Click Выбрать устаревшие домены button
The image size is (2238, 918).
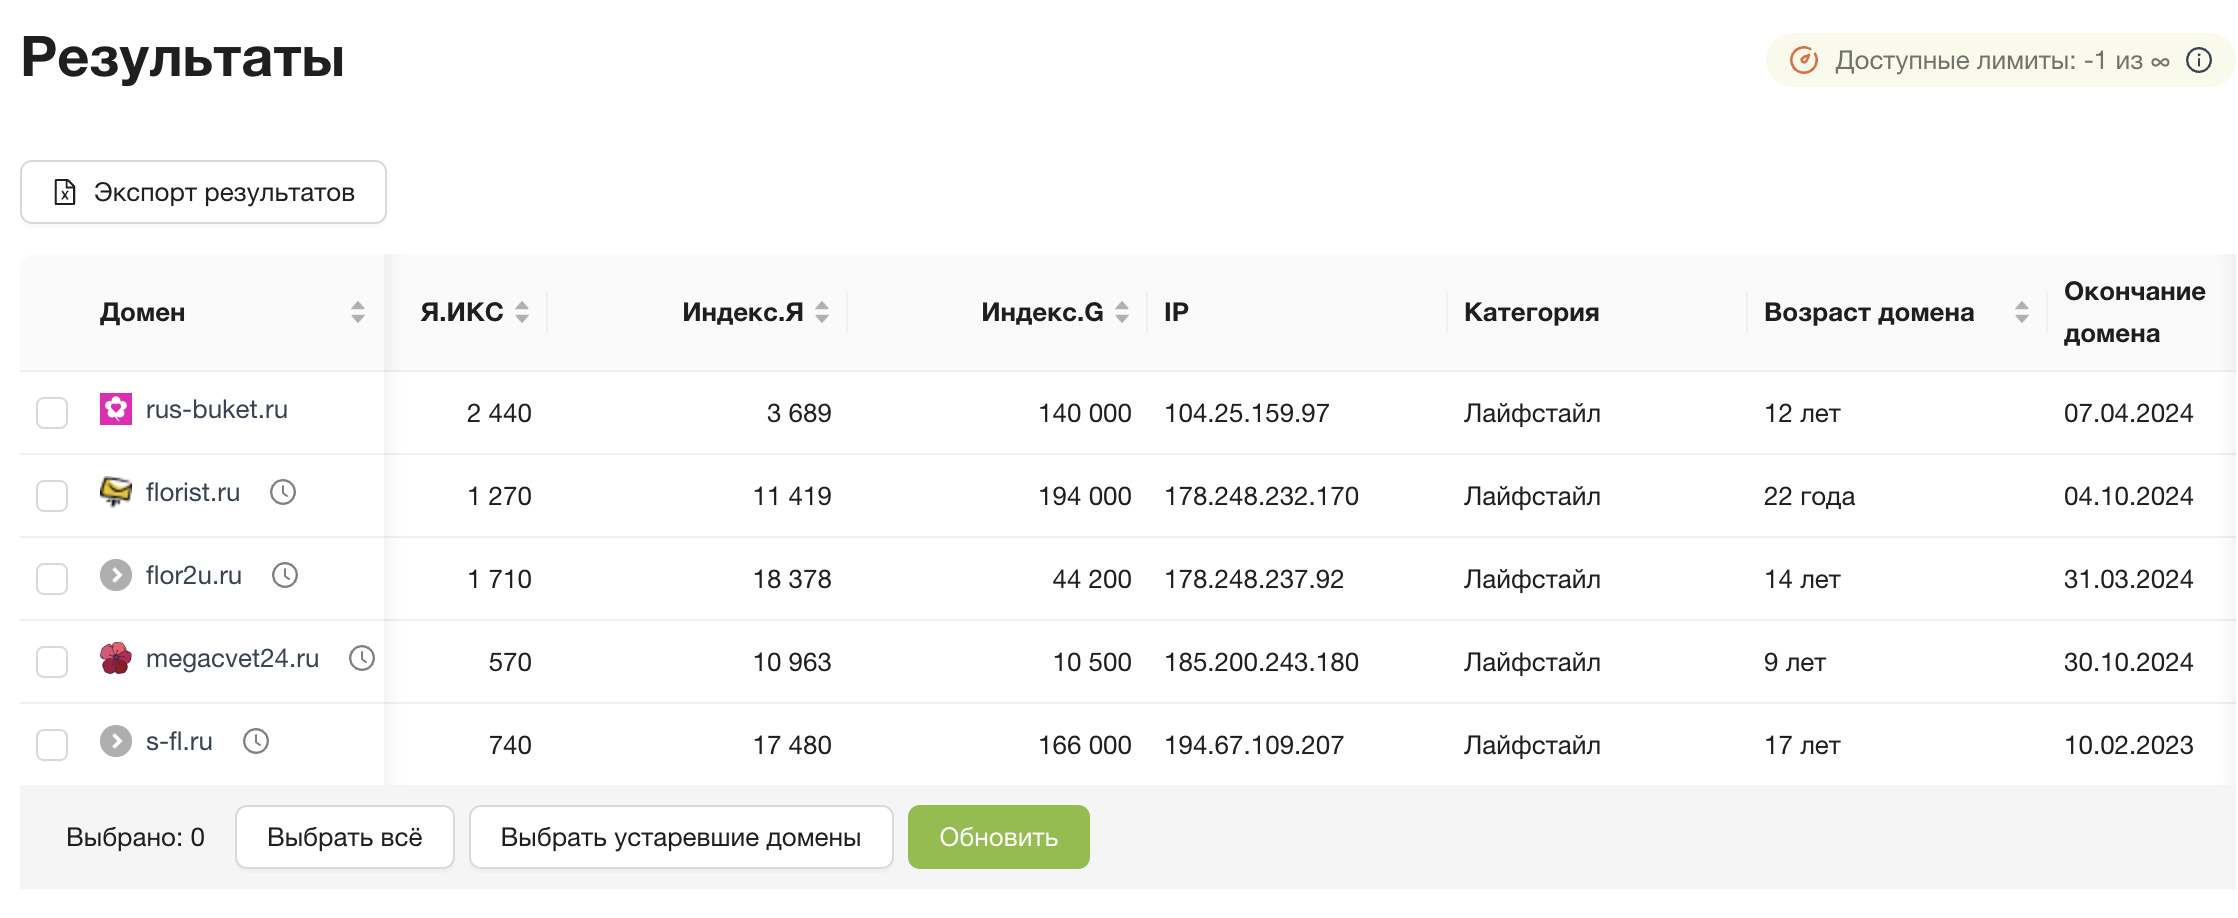pyautogui.click(x=681, y=837)
